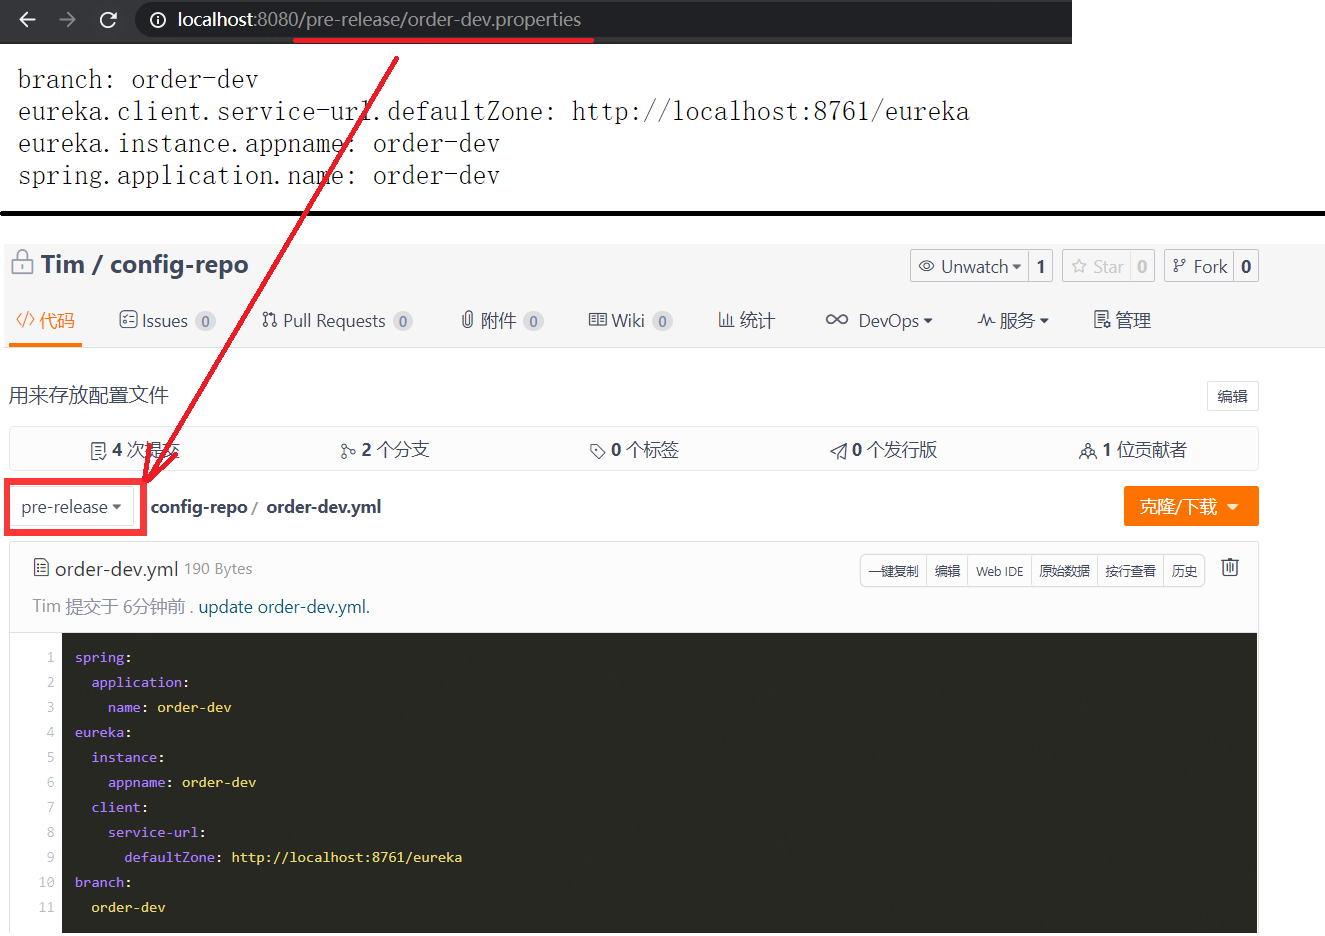This screenshot has width=1325, height=936.
Task: Reload the page with the refresh icon
Action: [x=108, y=20]
